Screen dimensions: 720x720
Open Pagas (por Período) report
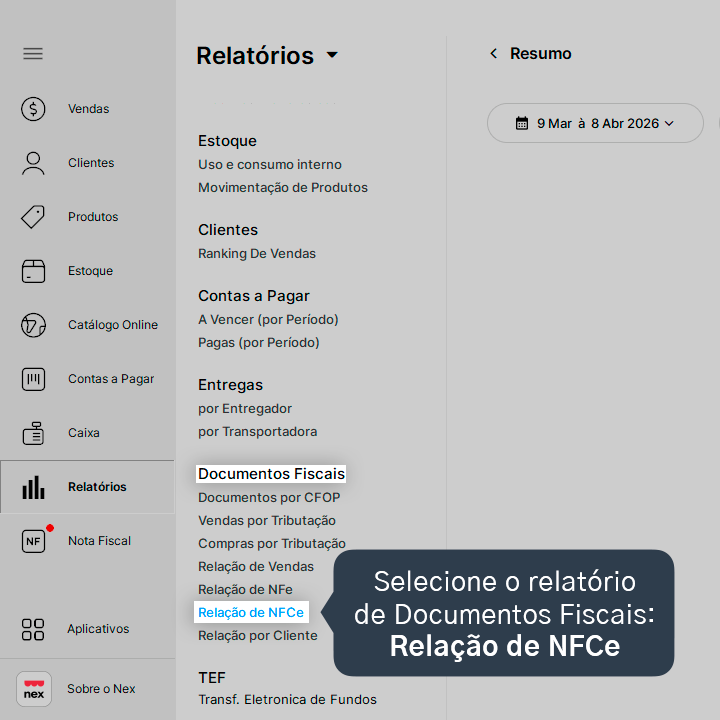pyautogui.click(x=259, y=343)
